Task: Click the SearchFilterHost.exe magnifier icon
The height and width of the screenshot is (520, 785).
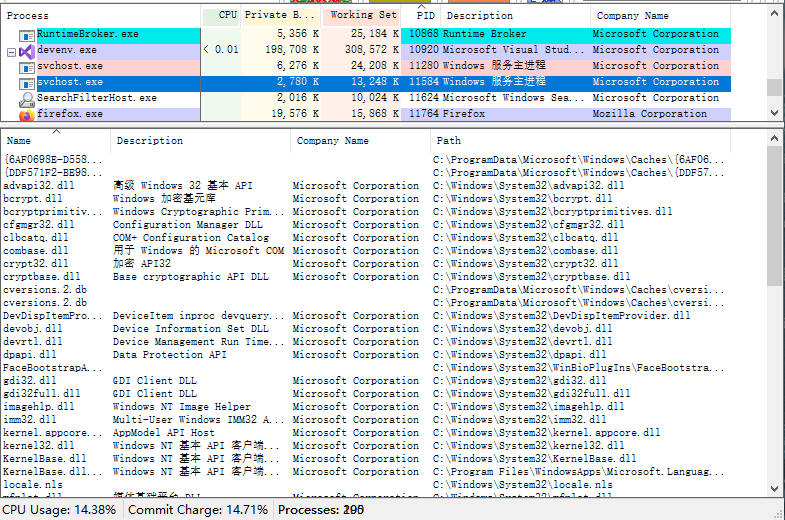Action: click(26, 98)
